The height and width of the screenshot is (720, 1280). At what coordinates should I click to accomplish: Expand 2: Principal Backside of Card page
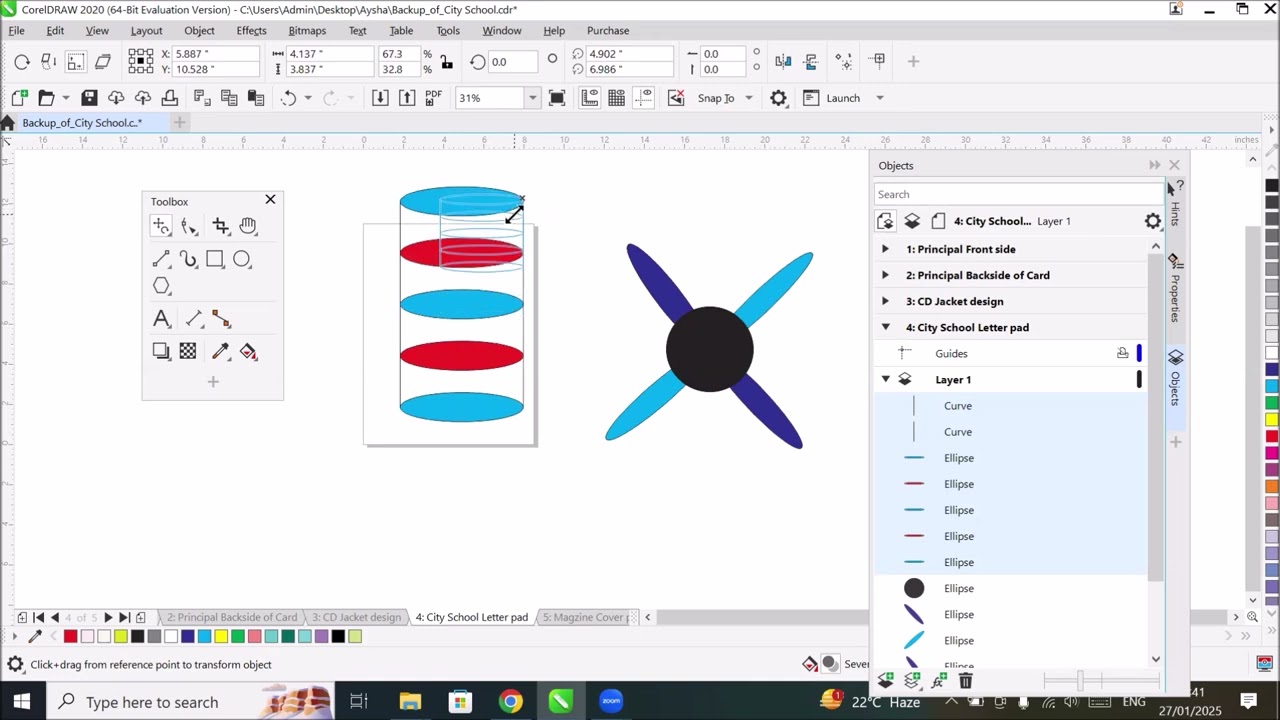pyautogui.click(x=885, y=275)
